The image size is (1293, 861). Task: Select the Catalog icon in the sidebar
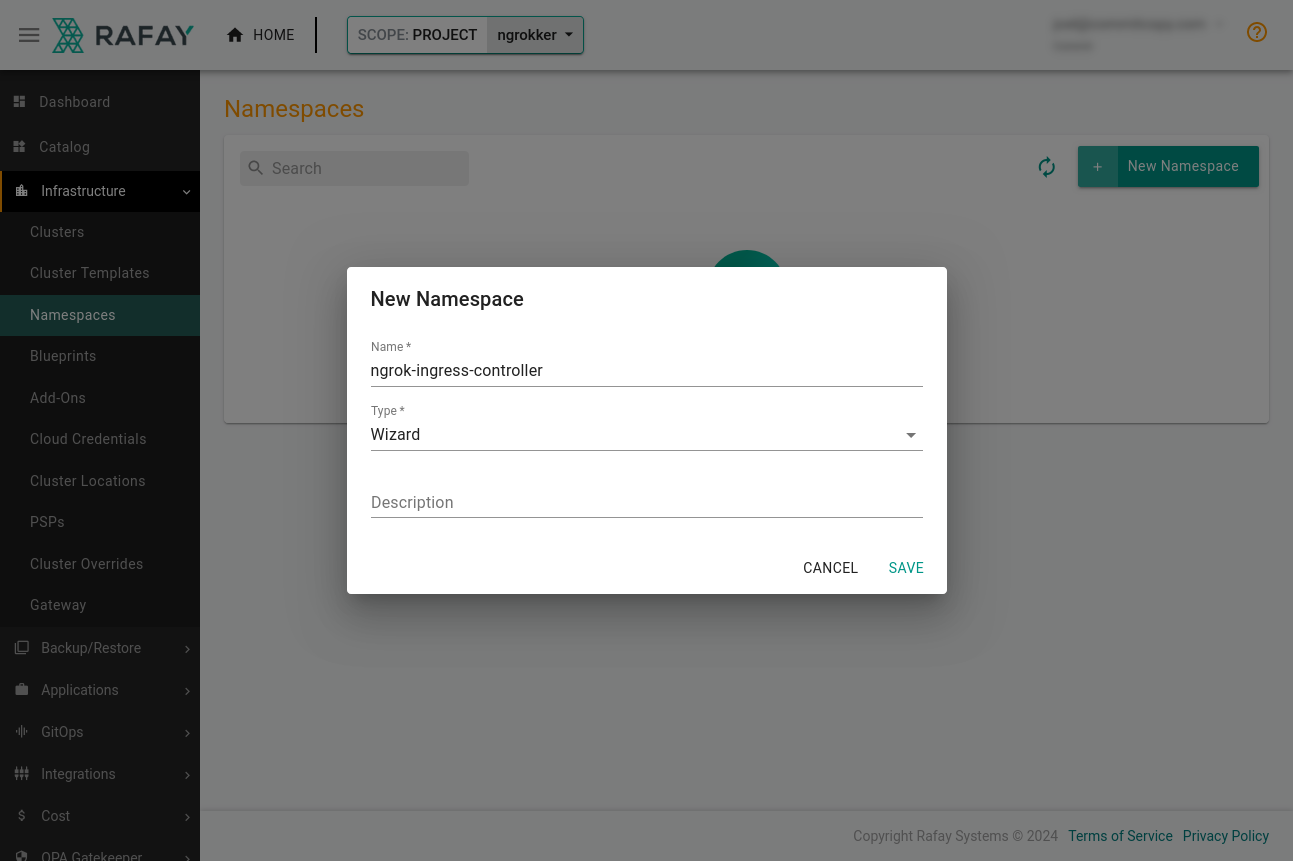[19, 146]
